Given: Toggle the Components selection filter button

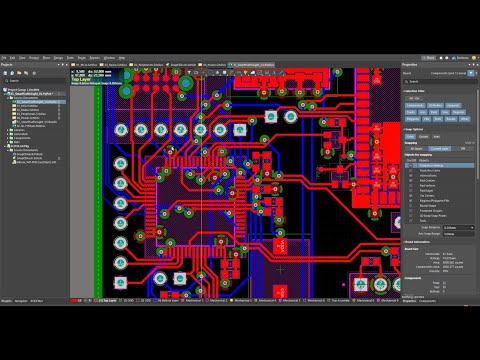Looking at the screenshot, I should [415, 105].
